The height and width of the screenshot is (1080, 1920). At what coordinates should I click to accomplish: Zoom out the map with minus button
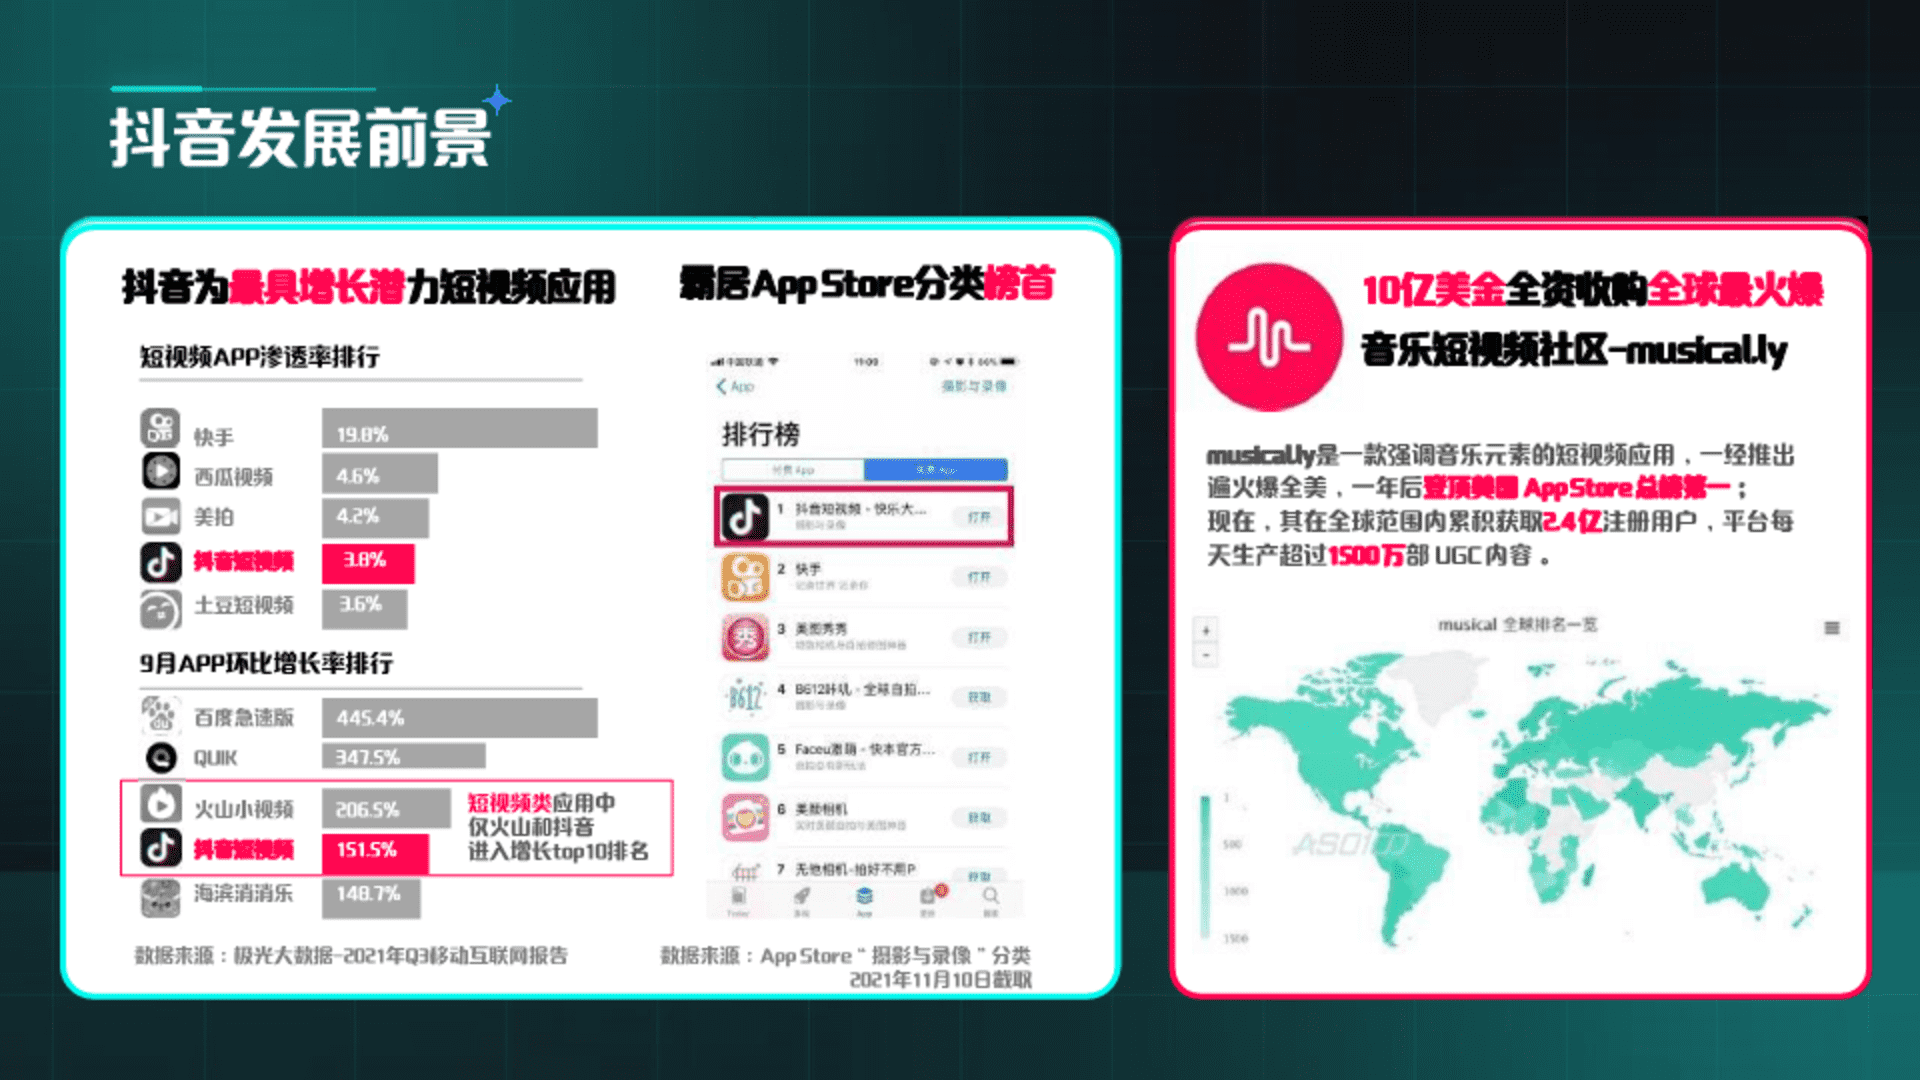(x=1206, y=655)
